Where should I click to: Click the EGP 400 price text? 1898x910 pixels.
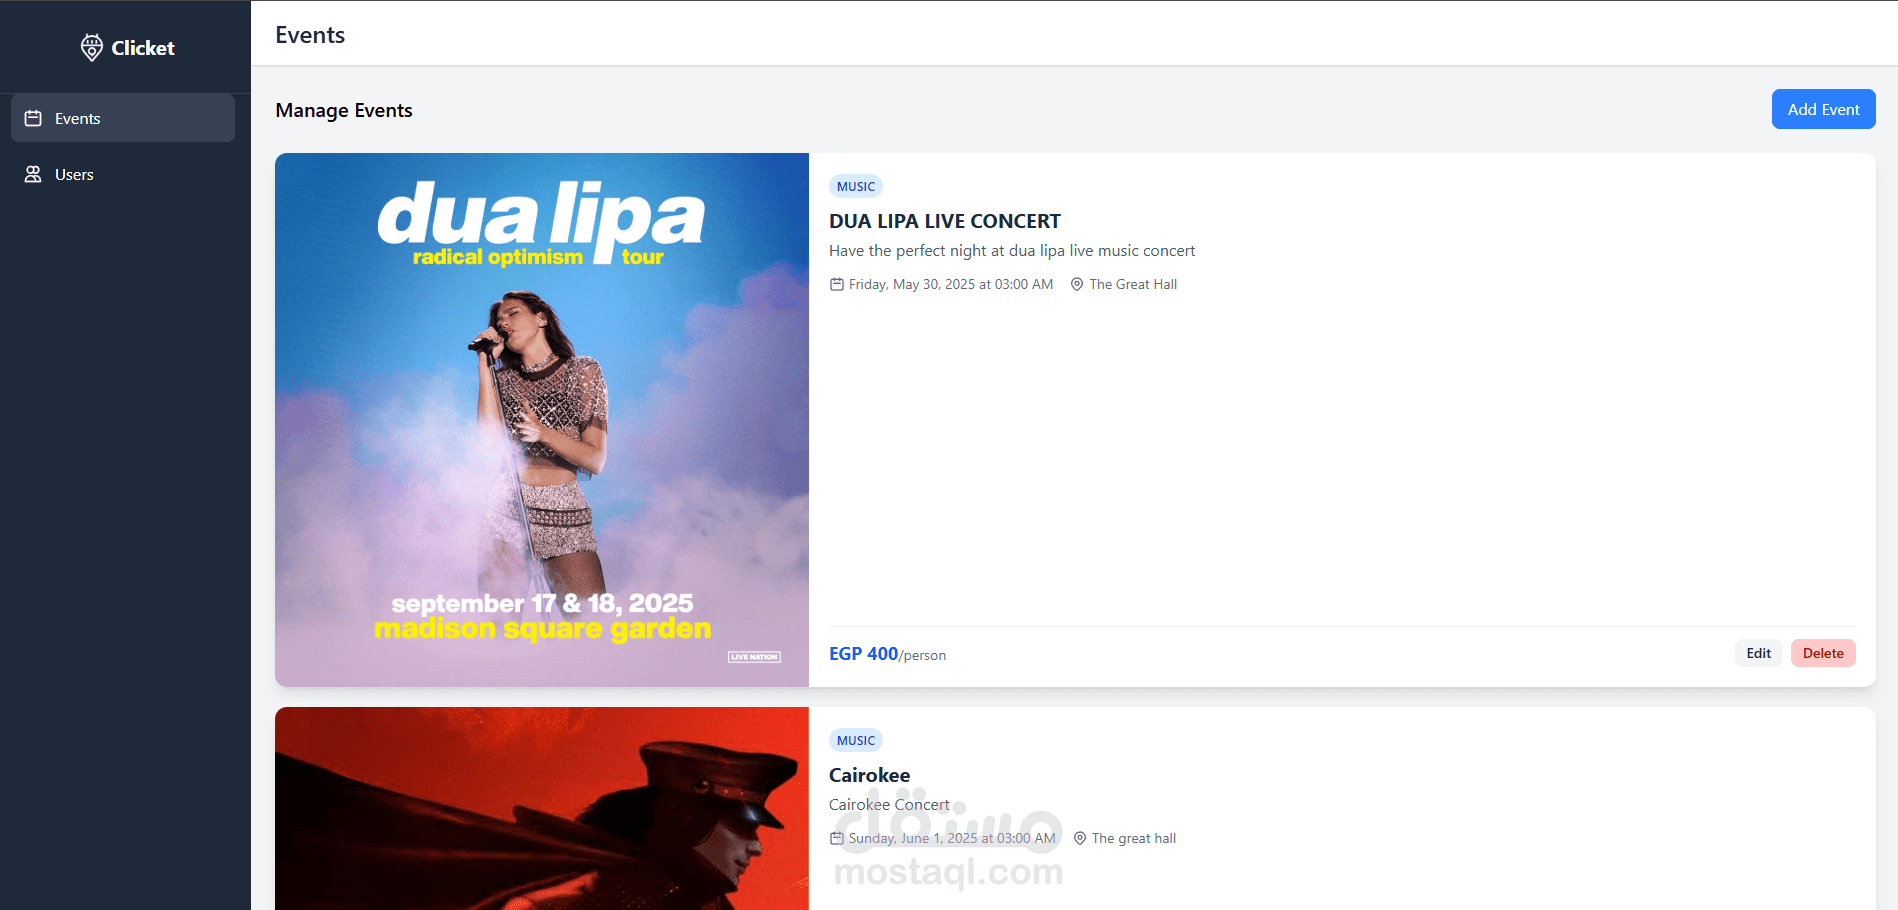(864, 654)
